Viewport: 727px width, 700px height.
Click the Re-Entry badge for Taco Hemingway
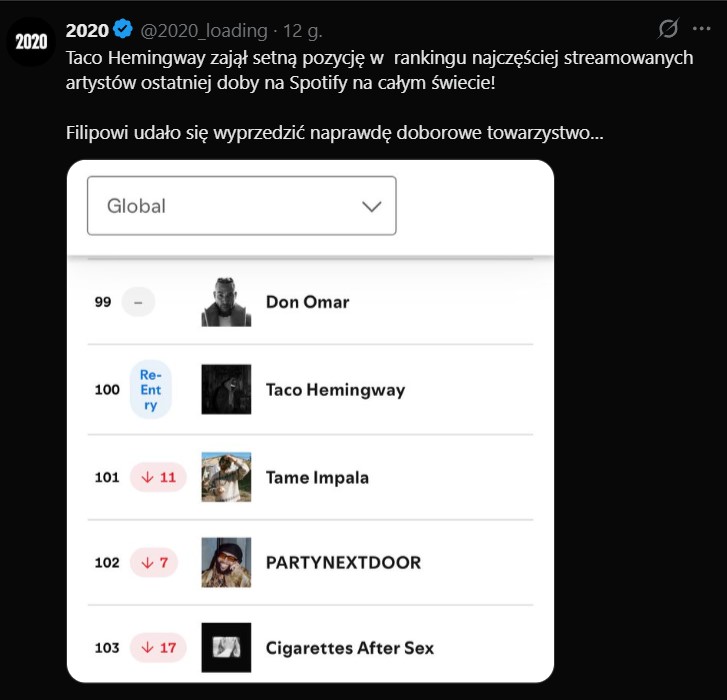point(150,389)
